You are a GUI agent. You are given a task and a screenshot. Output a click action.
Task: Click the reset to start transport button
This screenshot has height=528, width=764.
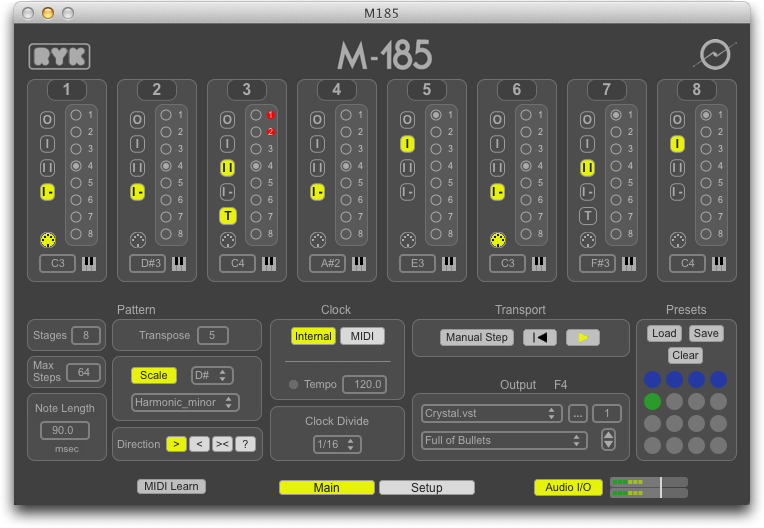pyautogui.click(x=540, y=338)
